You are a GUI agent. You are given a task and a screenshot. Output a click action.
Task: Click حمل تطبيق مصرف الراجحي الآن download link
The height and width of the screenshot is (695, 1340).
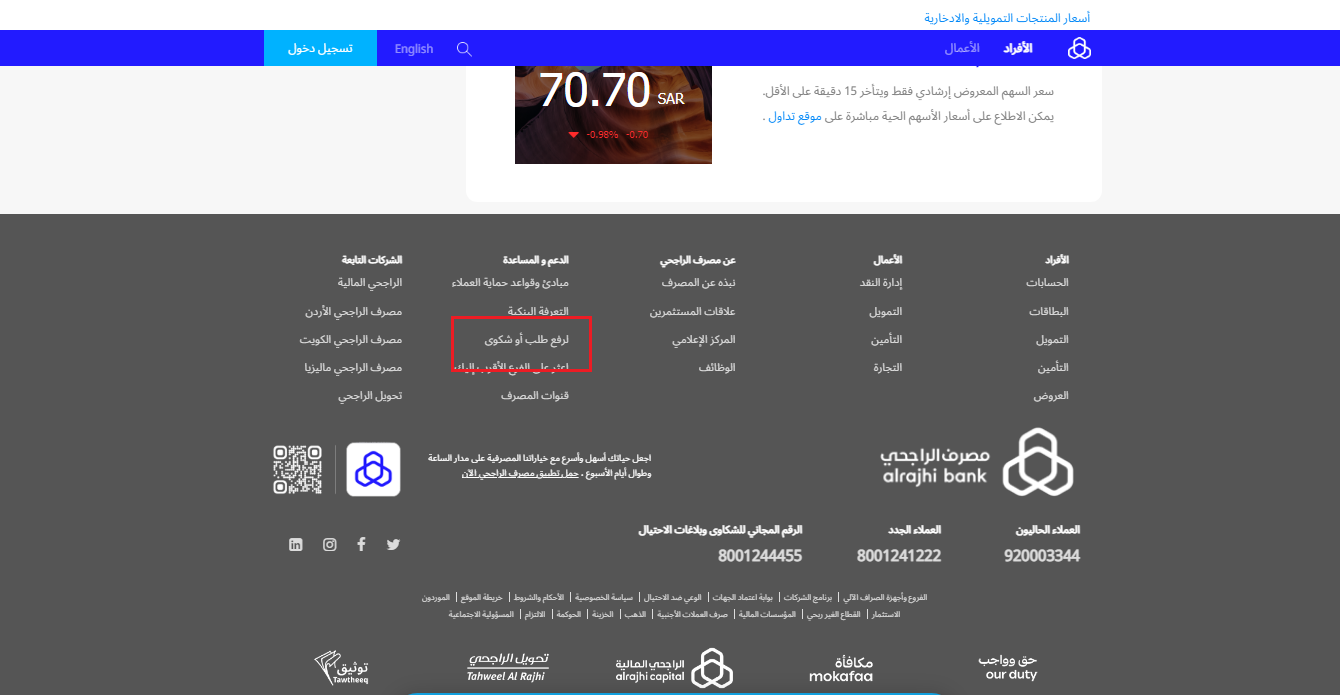click(x=520, y=473)
